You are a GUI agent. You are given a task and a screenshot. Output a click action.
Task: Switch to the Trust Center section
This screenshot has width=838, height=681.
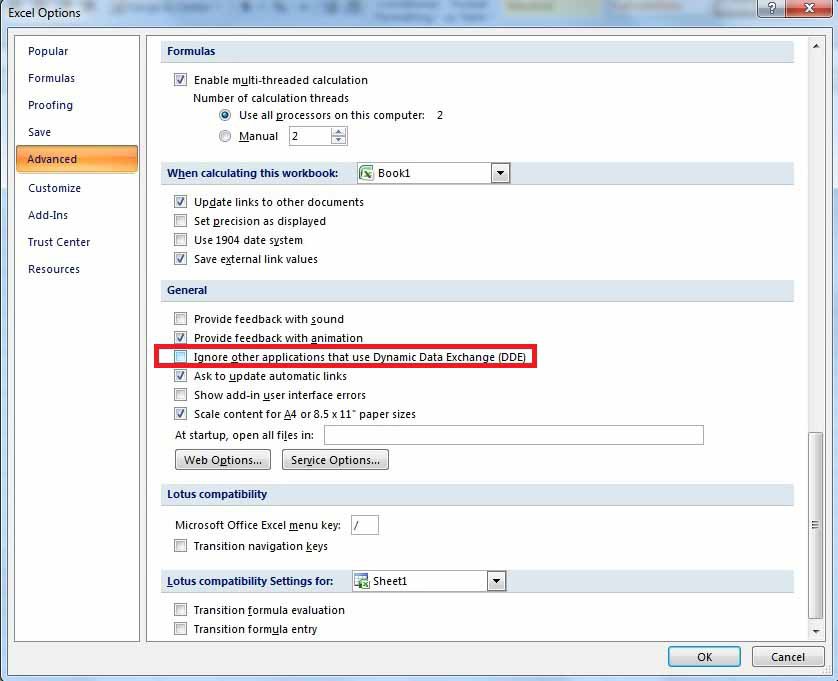61,242
